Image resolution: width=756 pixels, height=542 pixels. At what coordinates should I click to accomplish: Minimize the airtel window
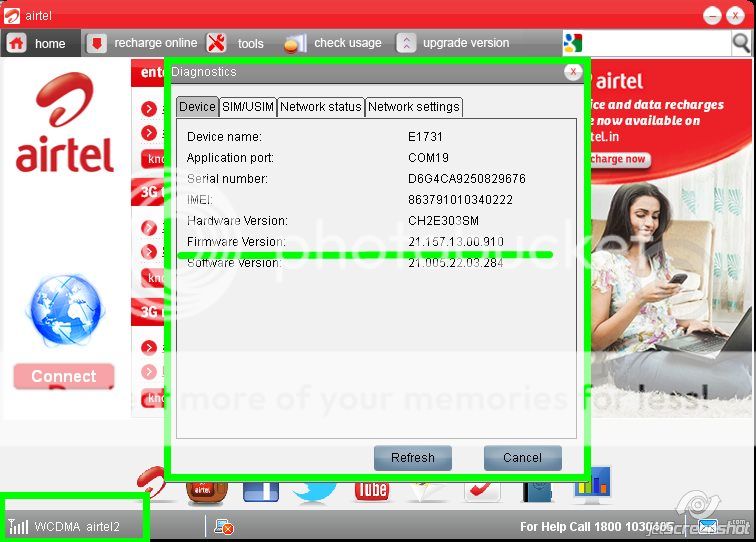click(712, 16)
